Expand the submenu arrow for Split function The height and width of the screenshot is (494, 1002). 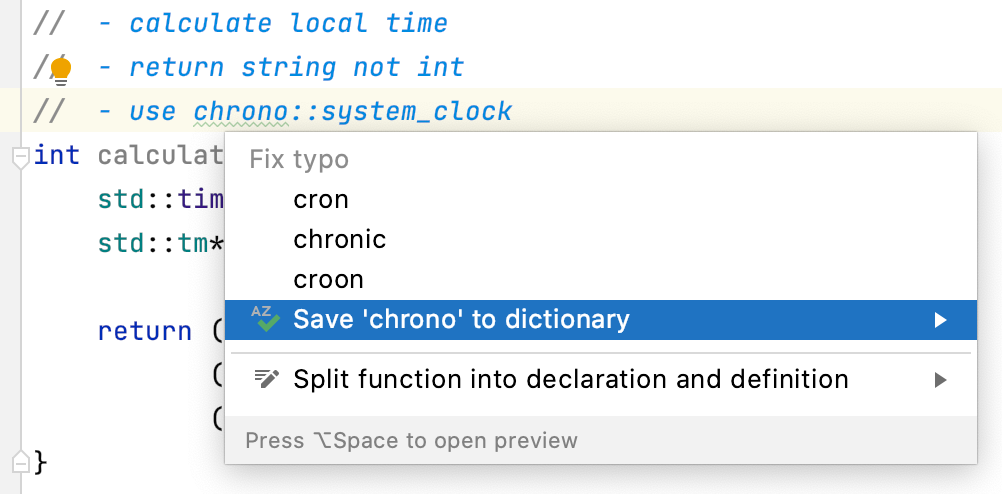pyautogui.click(x=940, y=380)
